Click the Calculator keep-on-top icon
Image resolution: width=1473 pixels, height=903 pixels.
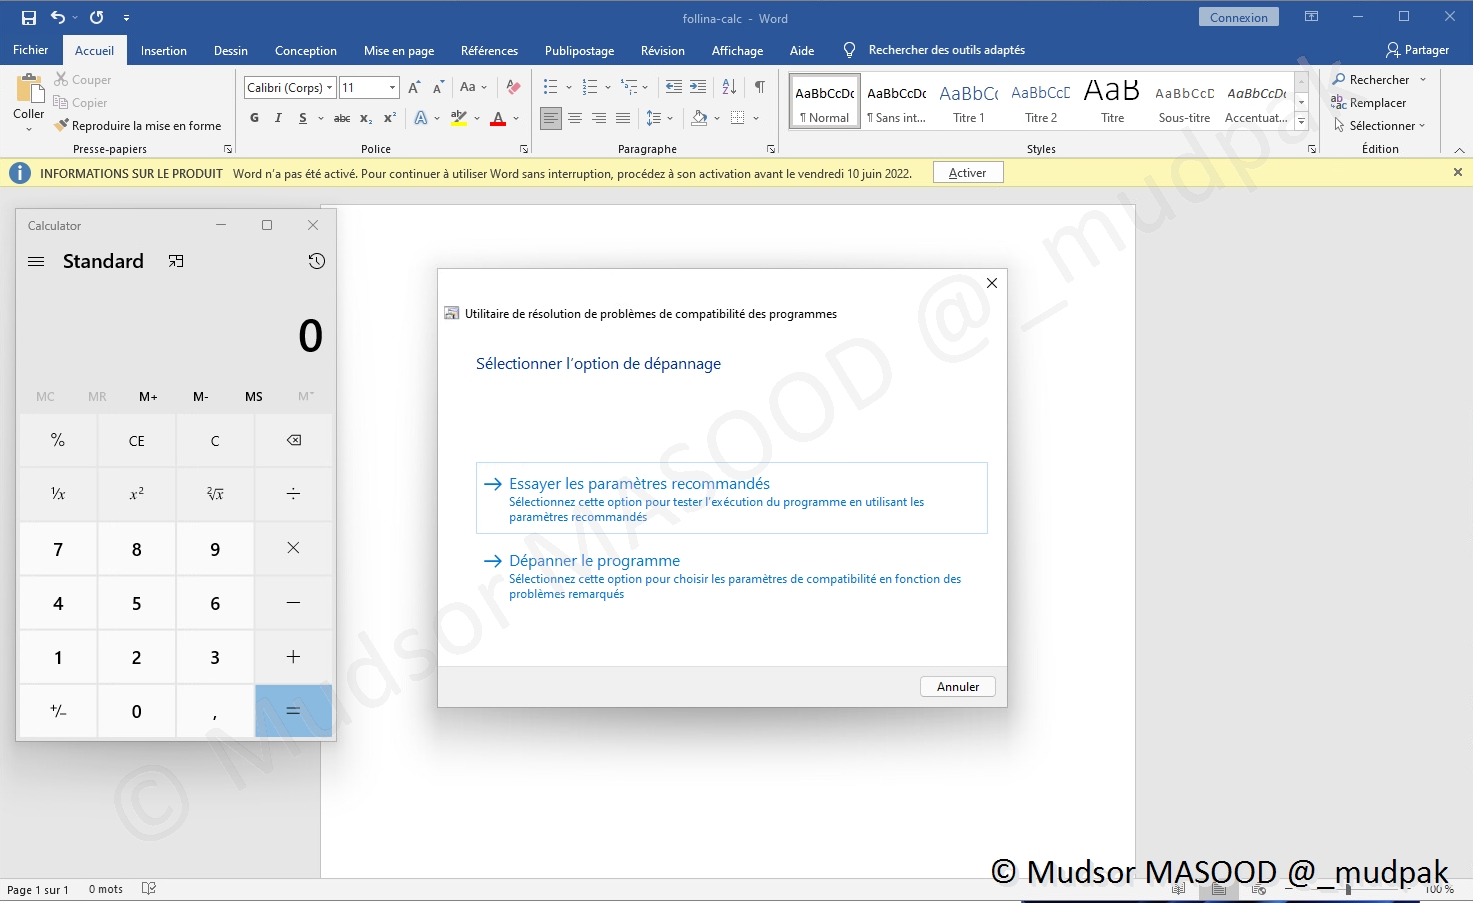[176, 261]
